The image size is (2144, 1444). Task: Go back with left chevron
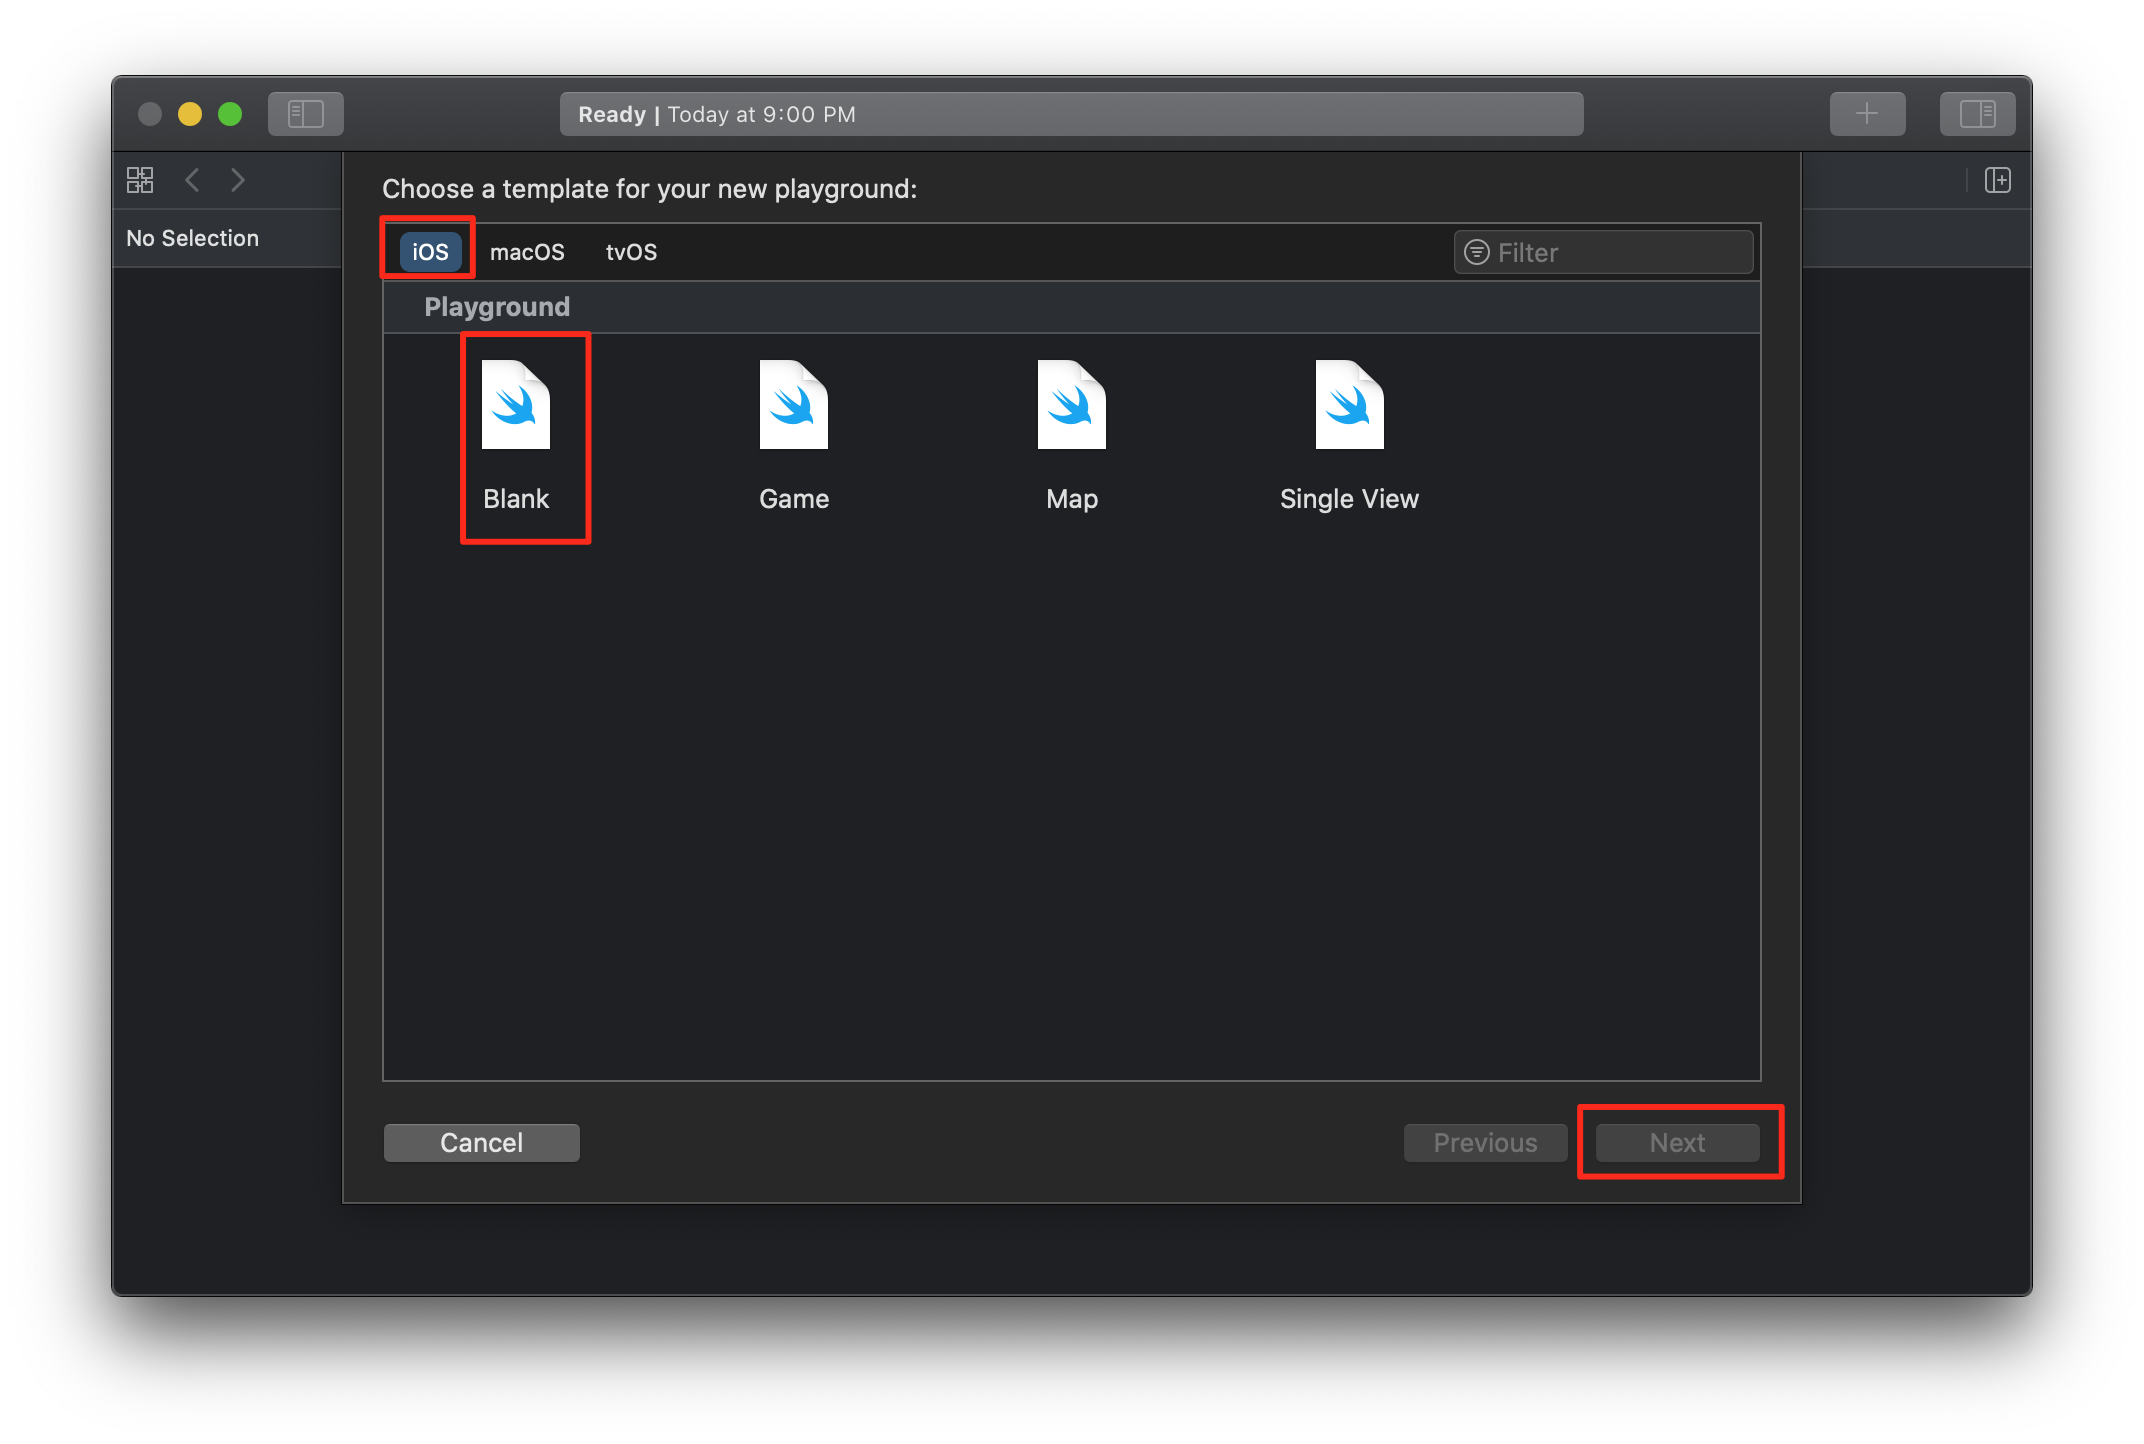(193, 180)
